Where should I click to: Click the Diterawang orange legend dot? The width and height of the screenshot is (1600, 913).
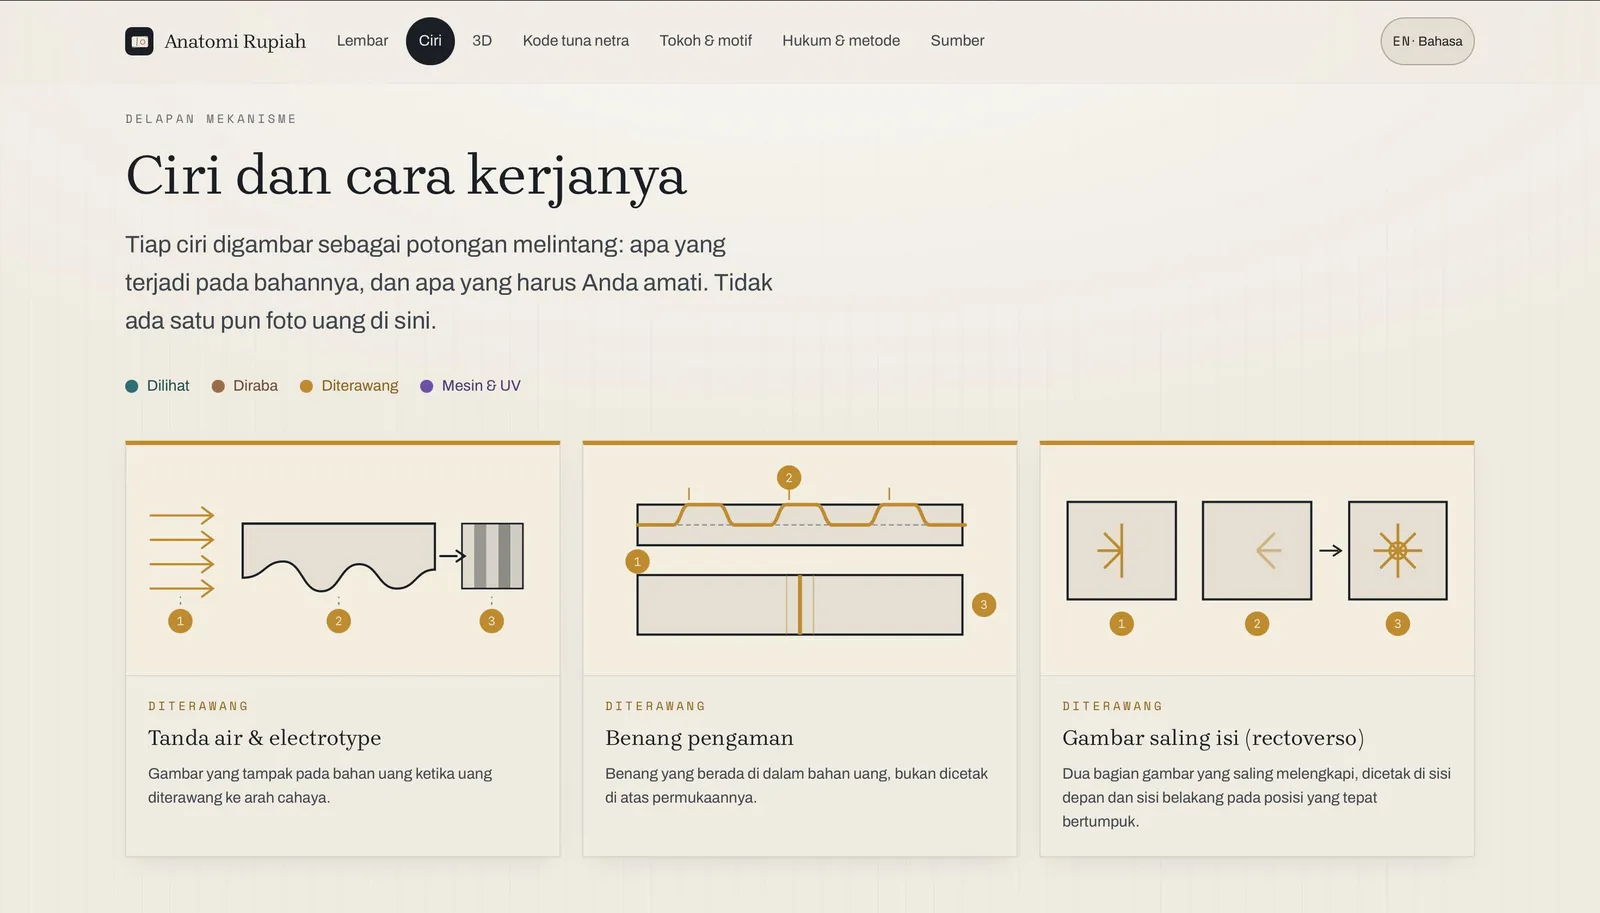[306, 386]
